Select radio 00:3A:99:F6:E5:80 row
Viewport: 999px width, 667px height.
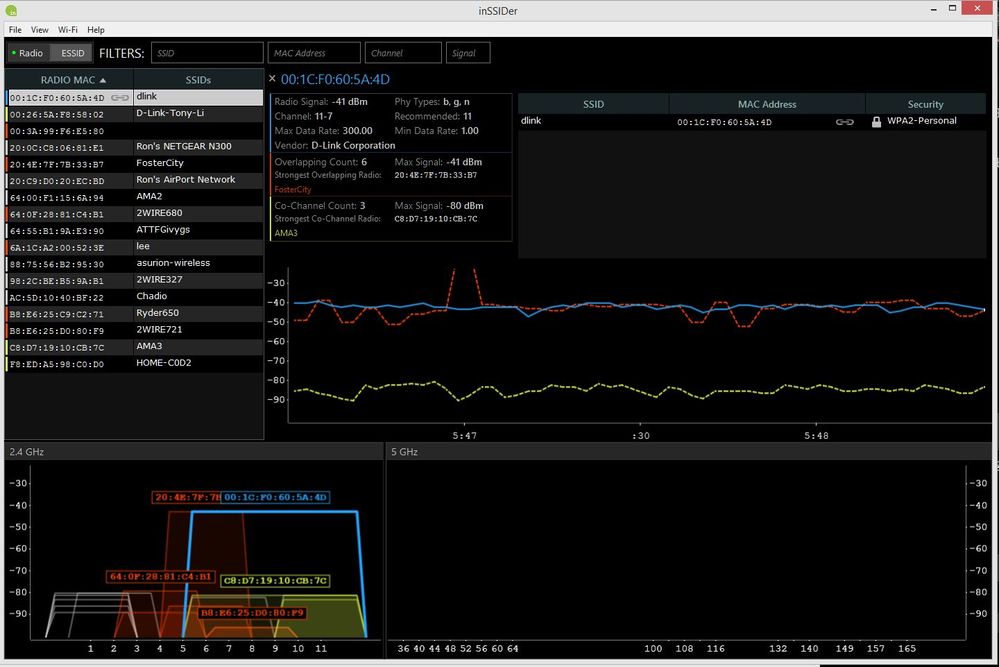click(134, 131)
